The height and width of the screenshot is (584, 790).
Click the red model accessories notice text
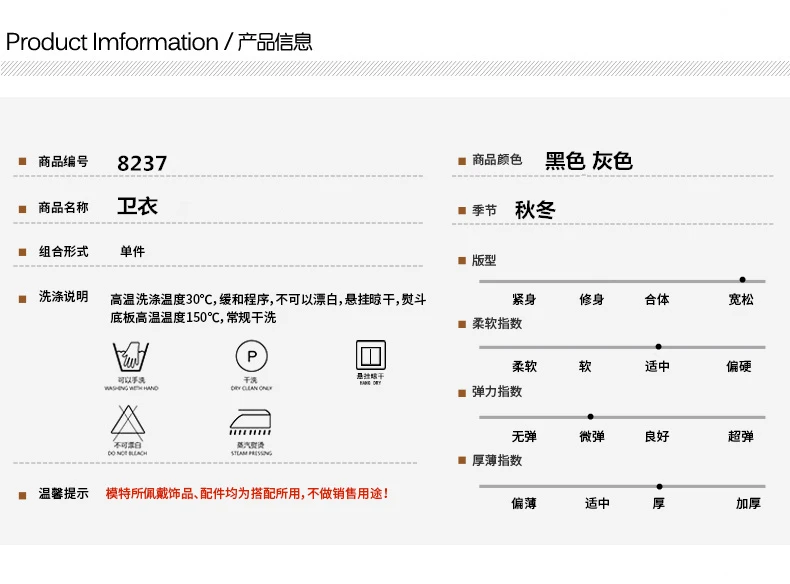pos(247,493)
